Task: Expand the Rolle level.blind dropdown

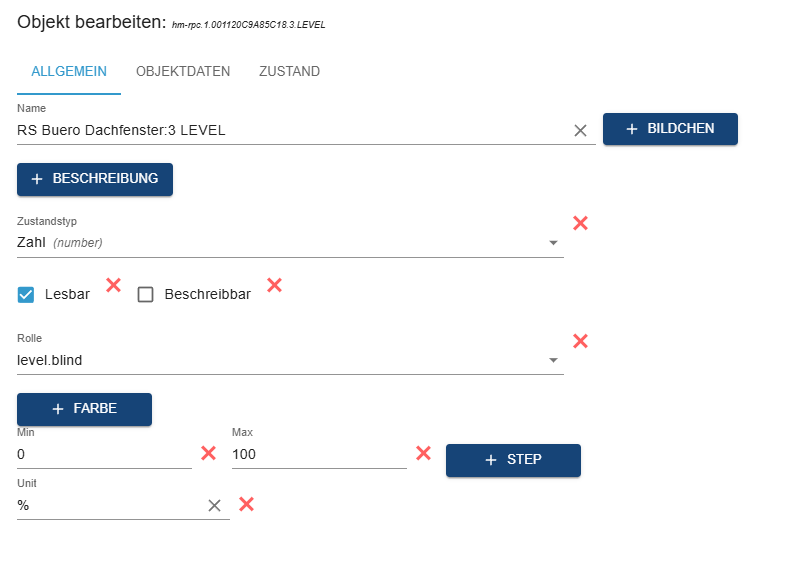Action: (290, 360)
